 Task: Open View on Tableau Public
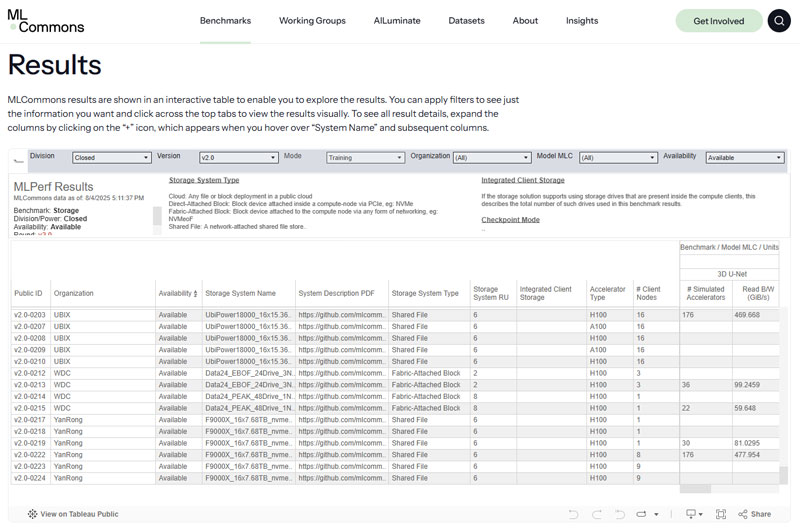coord(73,514)
